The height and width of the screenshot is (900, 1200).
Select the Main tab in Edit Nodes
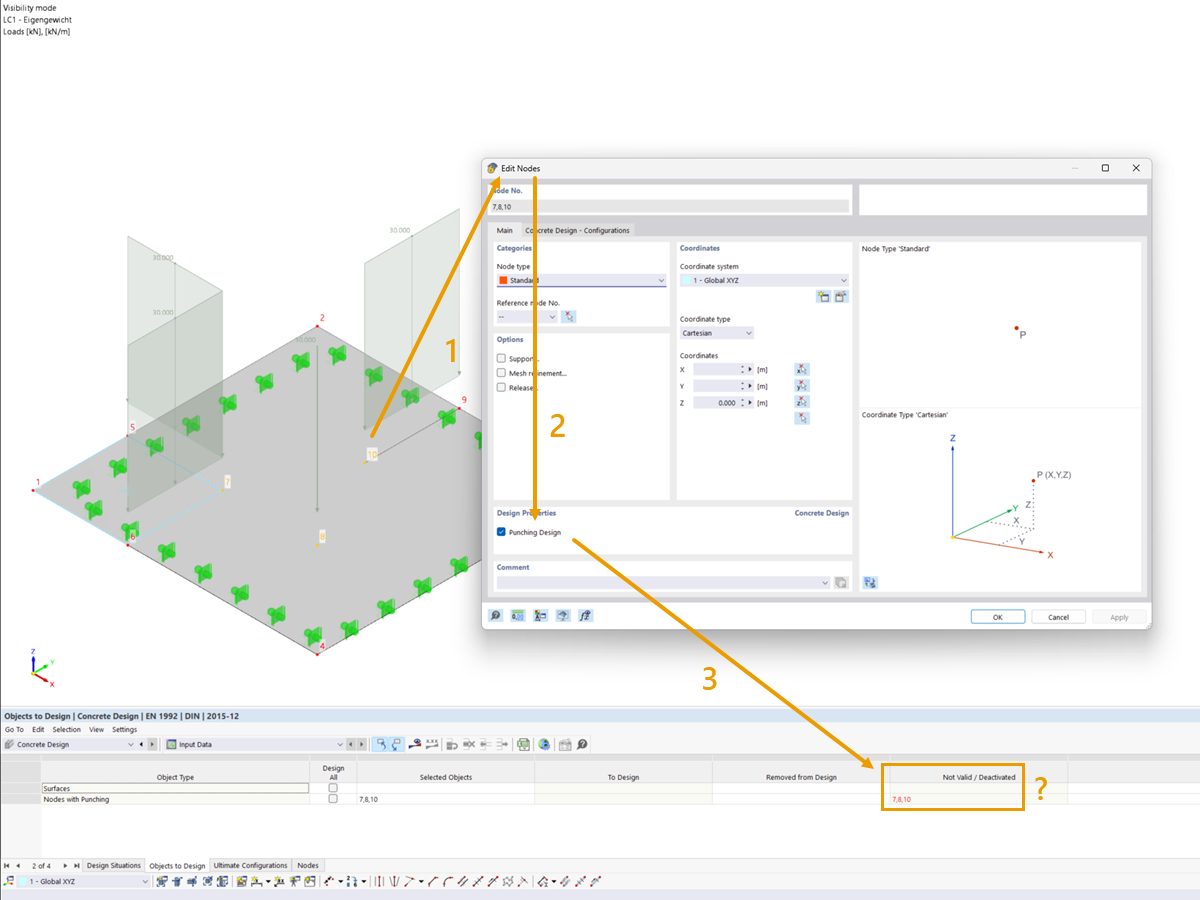[x=505, y=230]
